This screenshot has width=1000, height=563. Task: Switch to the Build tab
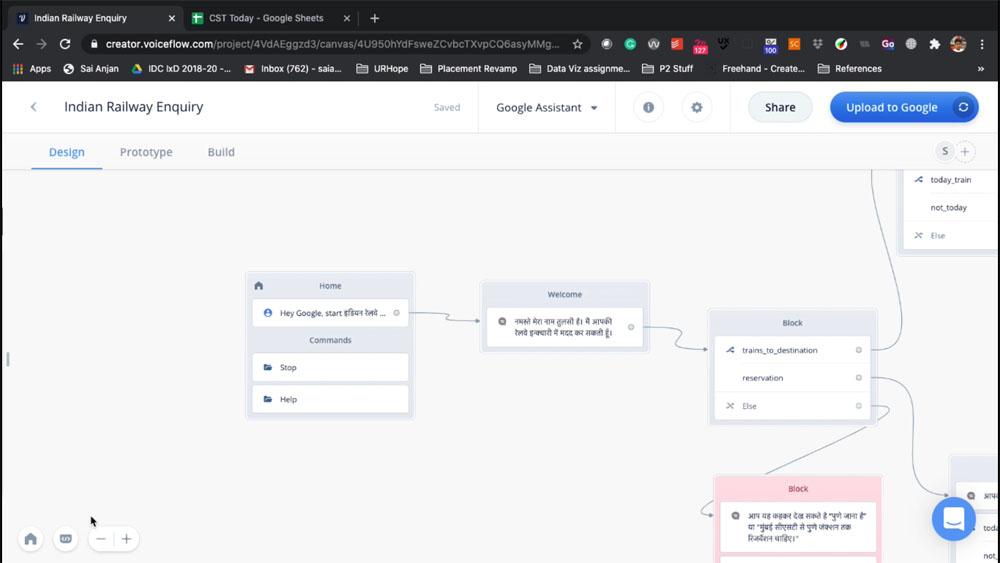coord(221,152)
